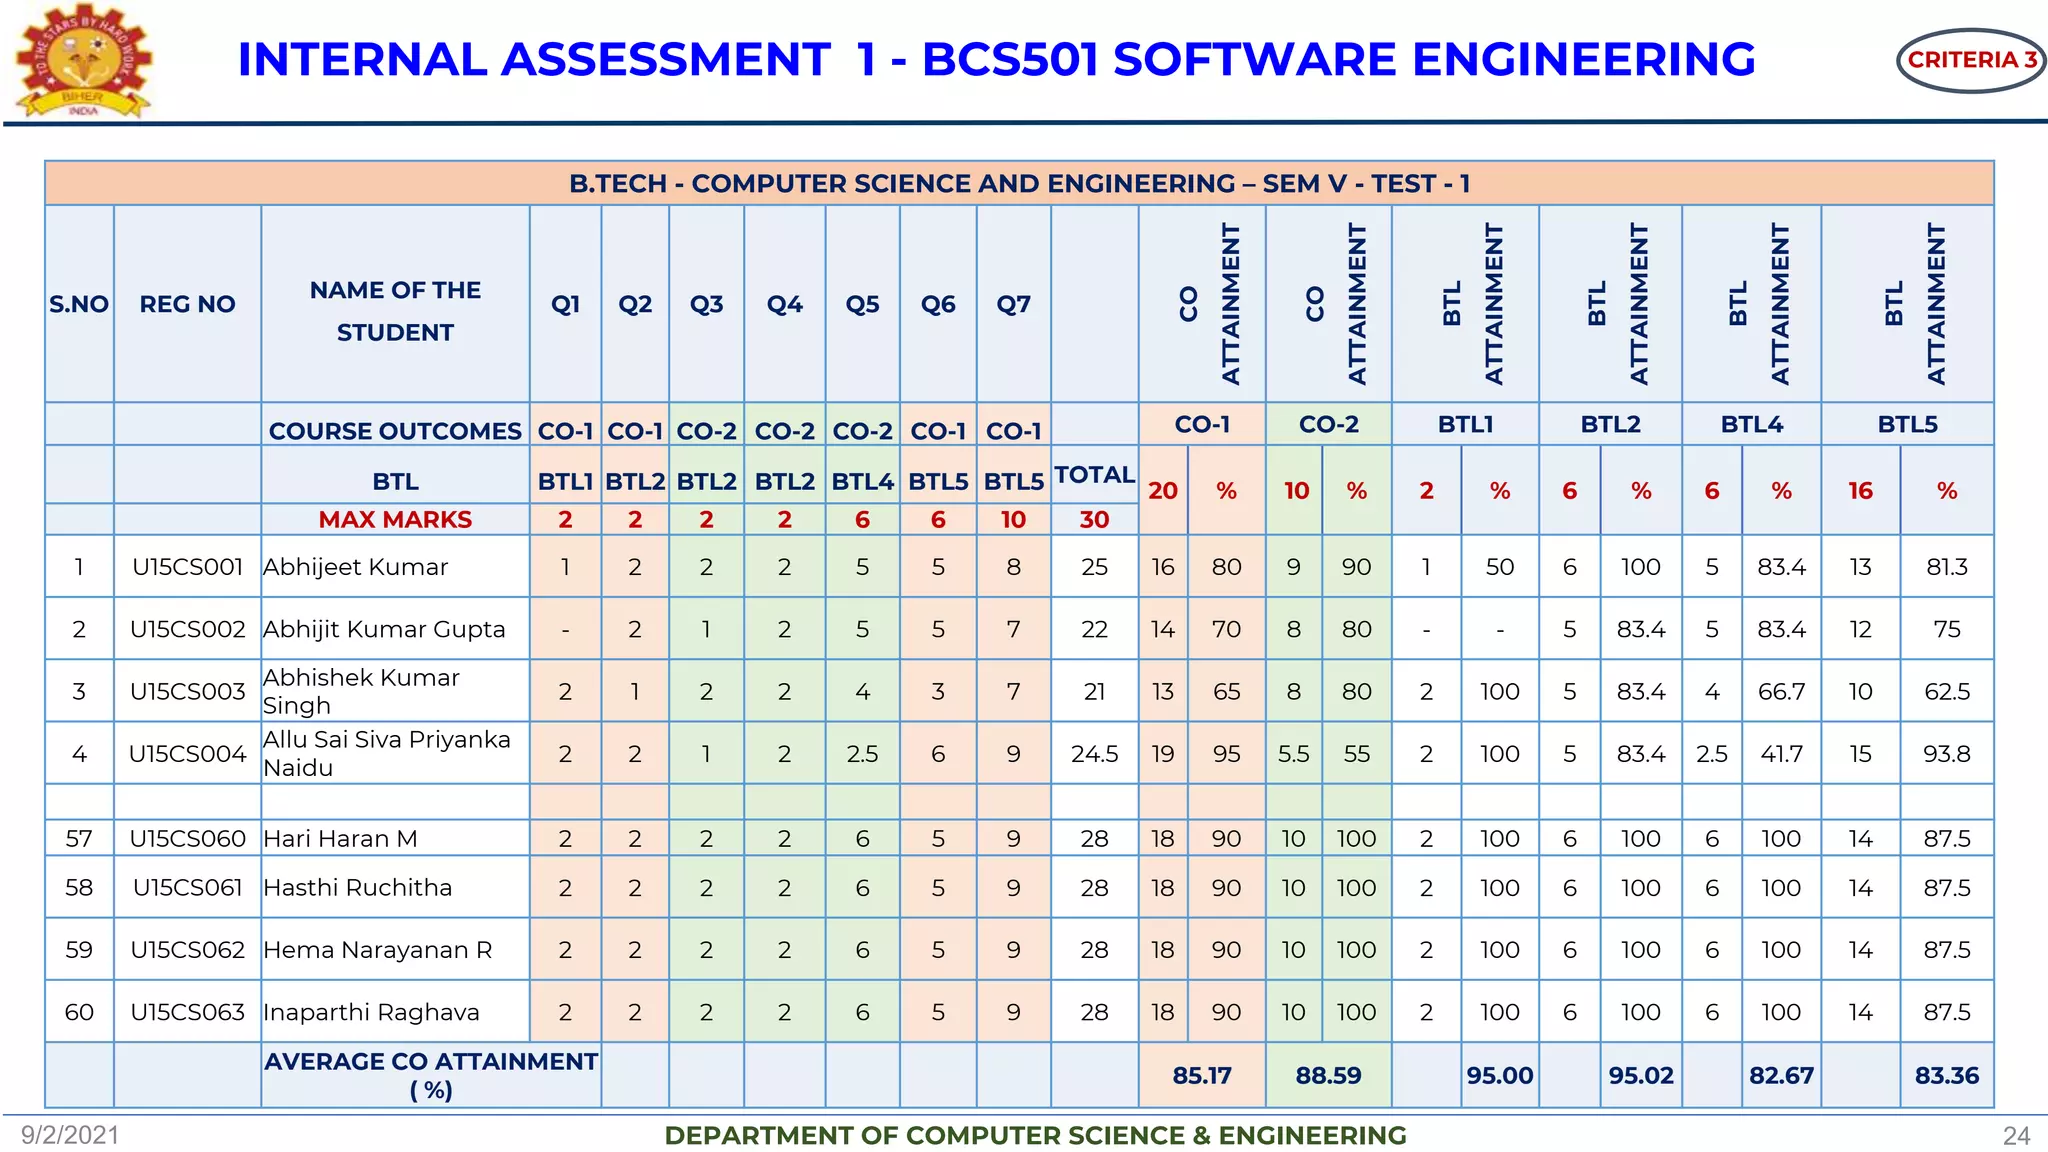2048x1152 pixels.
Task: Click the slide number 24
Action: [x=2017, y=1136]
